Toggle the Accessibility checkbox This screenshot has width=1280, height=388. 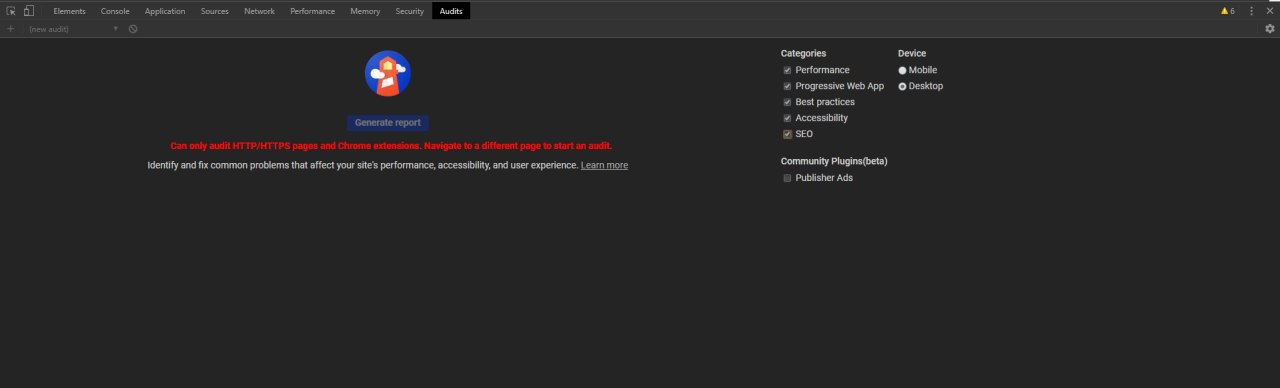(x=787, y=118)
